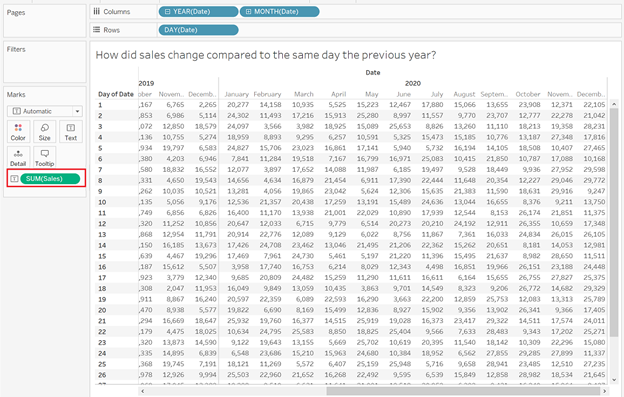Click the cell with value 24,636
The image size is (624, 397).
coord(432,202)
